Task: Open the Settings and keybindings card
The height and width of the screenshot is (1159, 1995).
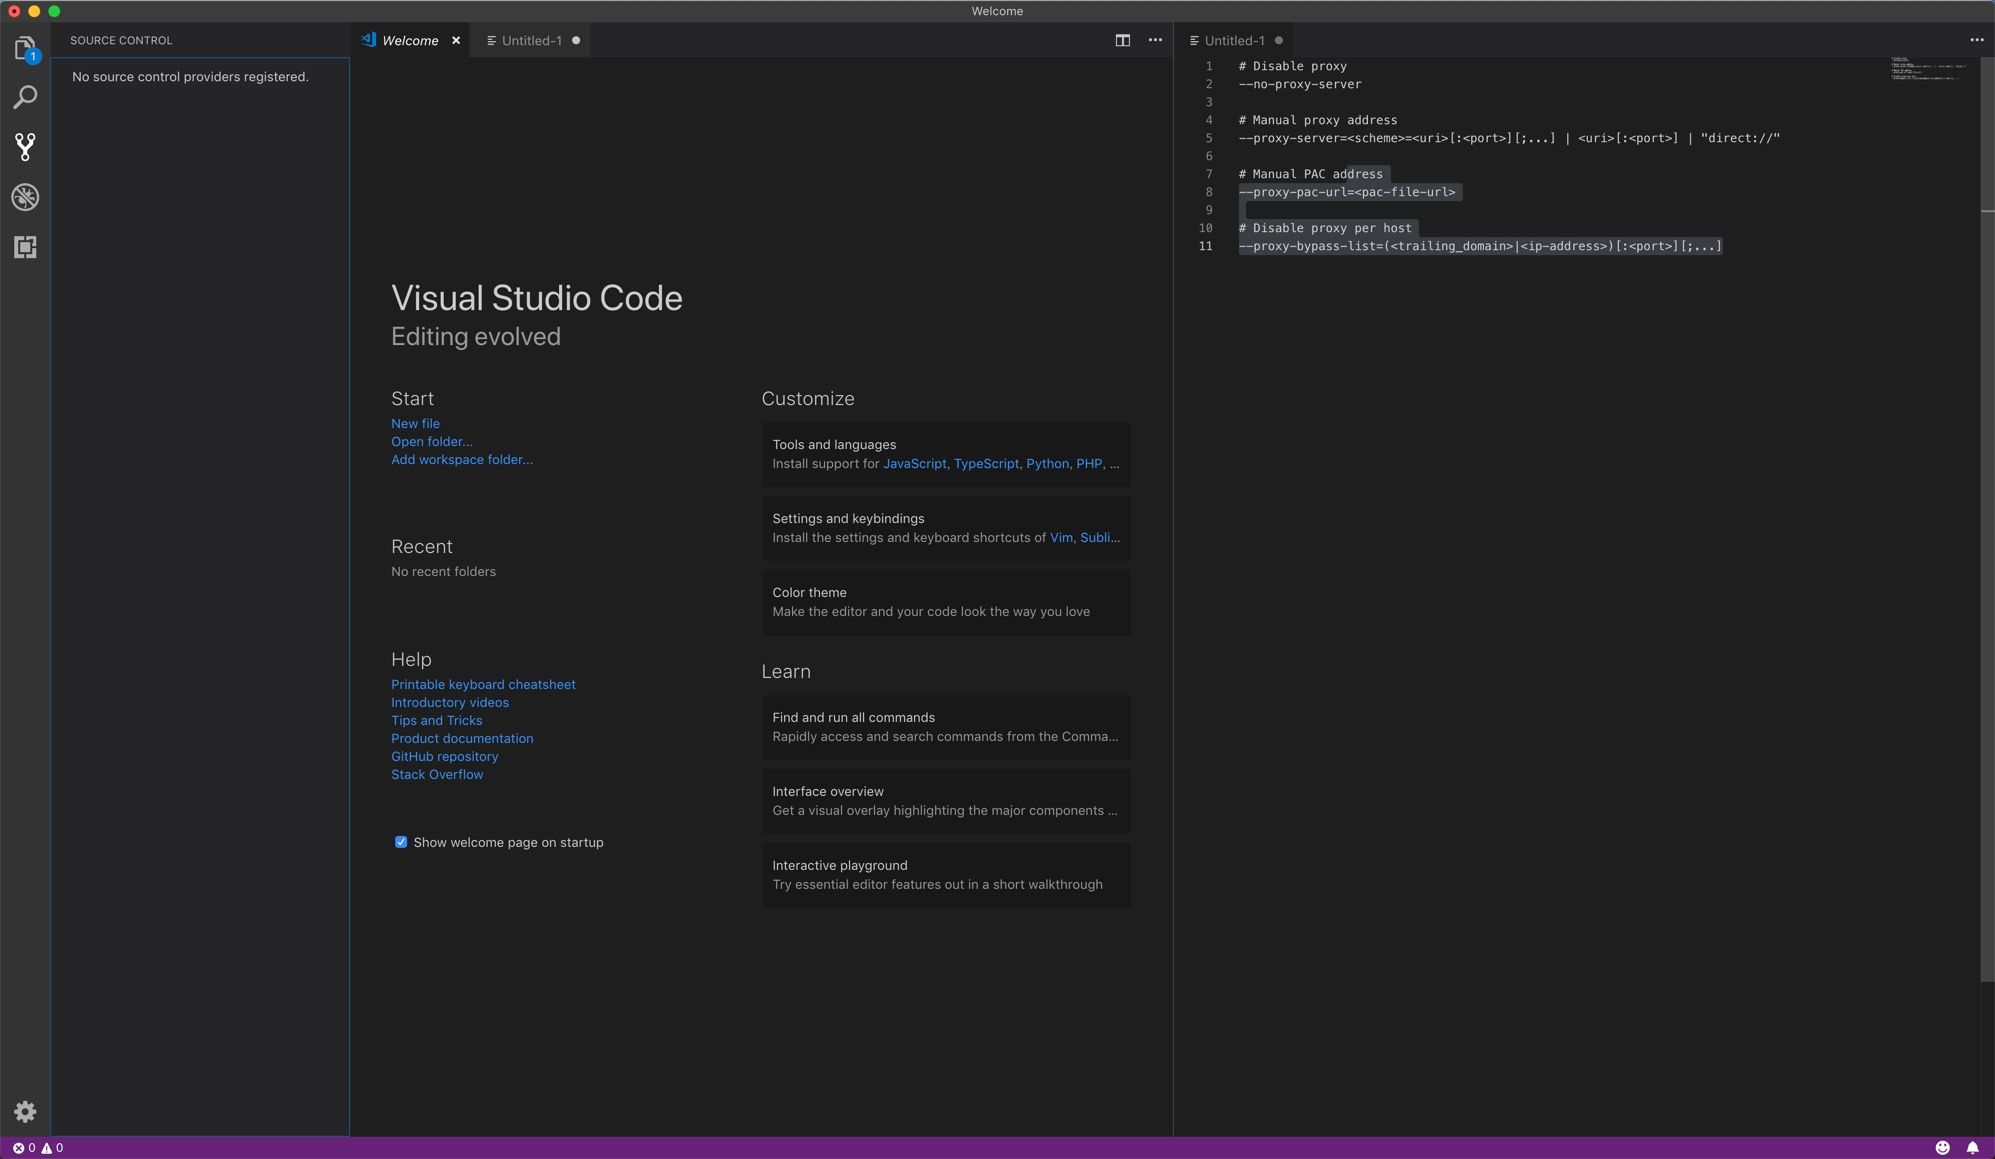Action: pos(946,528)
